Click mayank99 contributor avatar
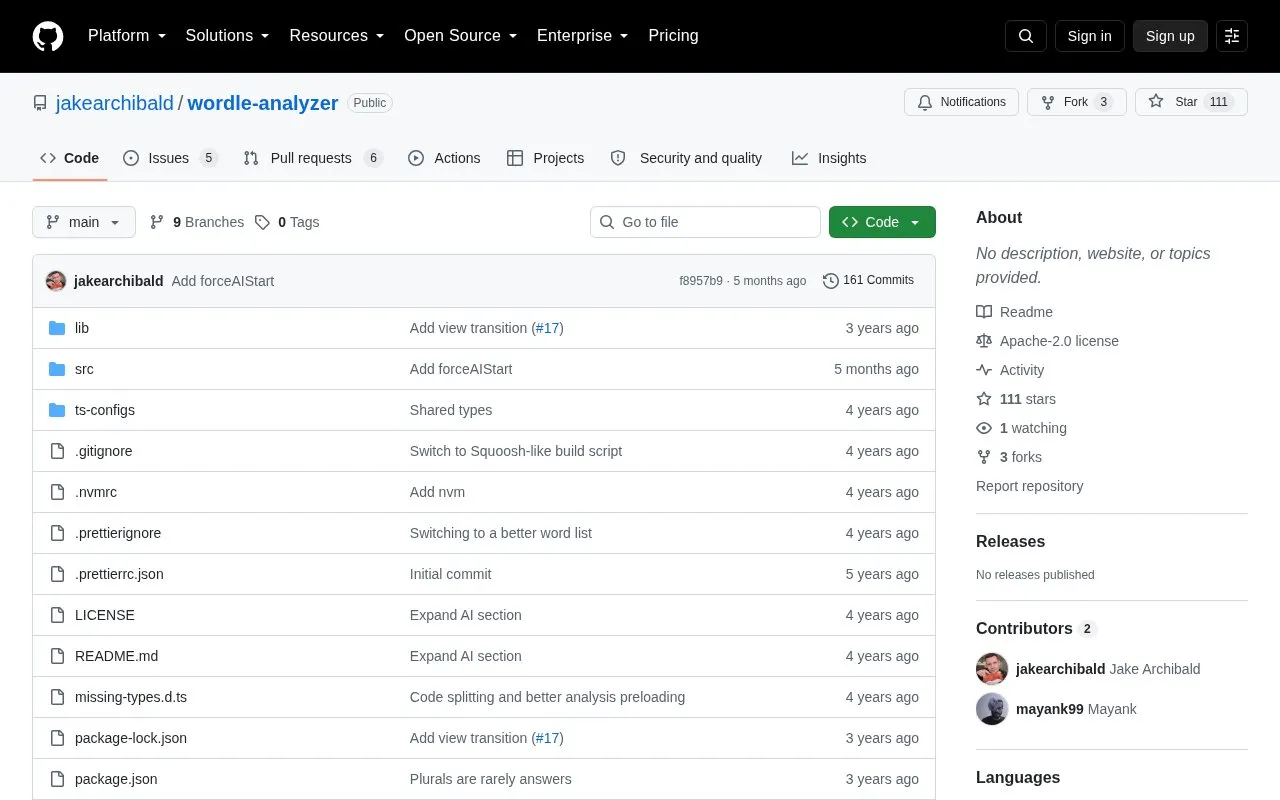Viewport: 1280px width, 800px height. pos(992,709)
